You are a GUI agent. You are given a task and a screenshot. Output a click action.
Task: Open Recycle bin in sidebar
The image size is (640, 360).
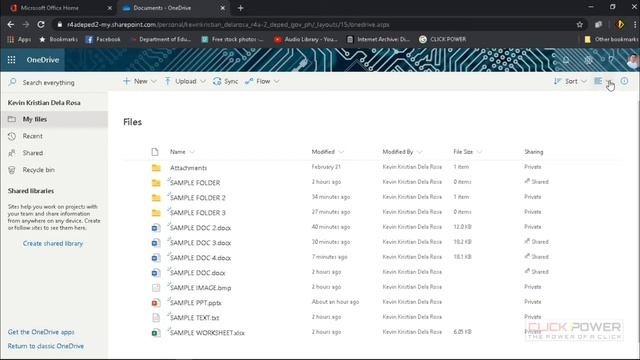click(x=54, y=170)
